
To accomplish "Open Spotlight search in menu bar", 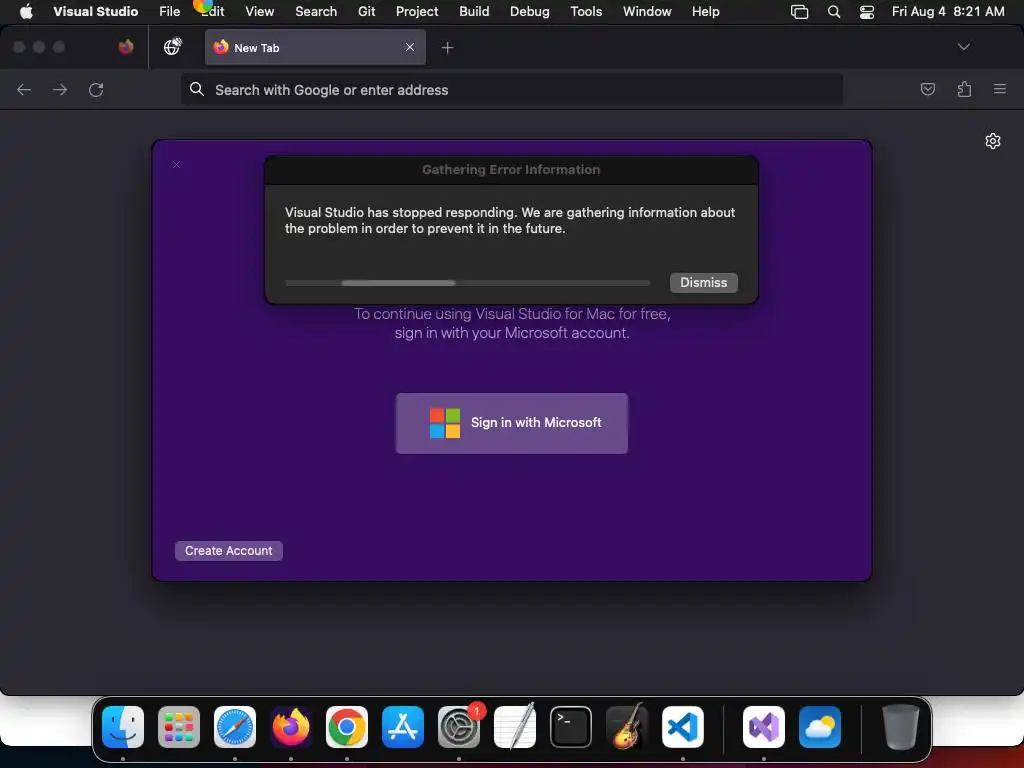I will [834, 12].
